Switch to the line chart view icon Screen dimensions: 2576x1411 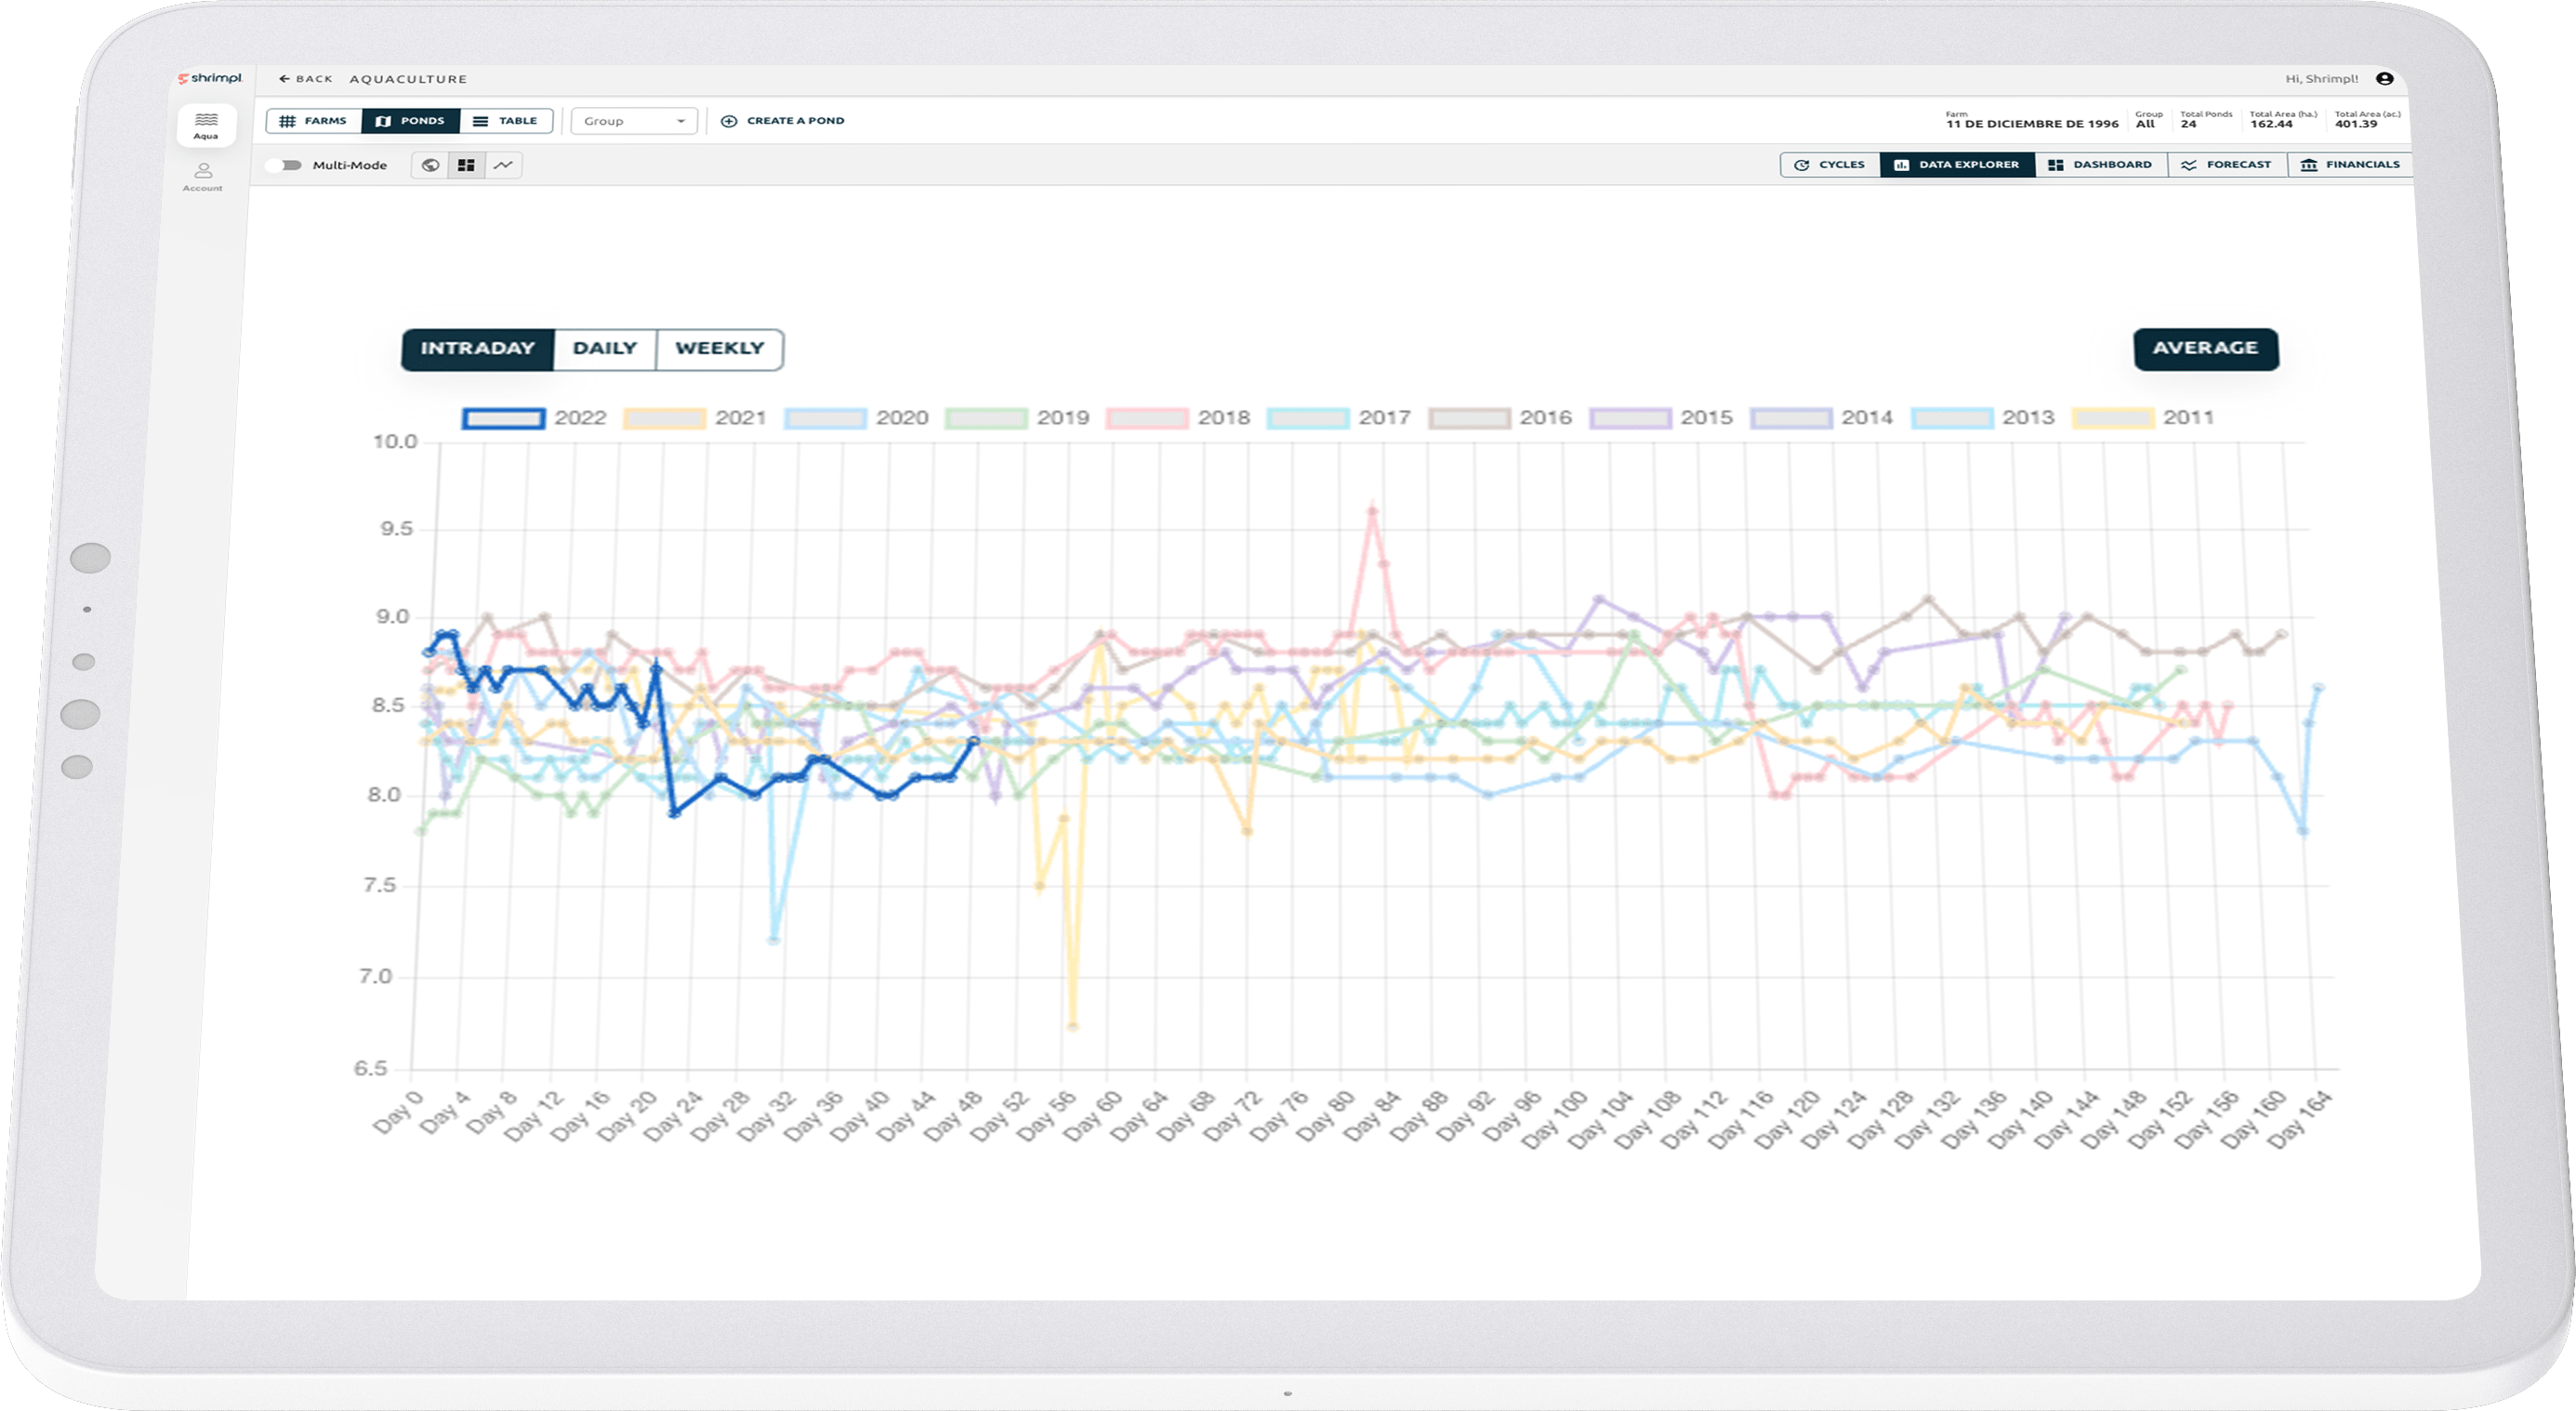click(x=503, y=165)
